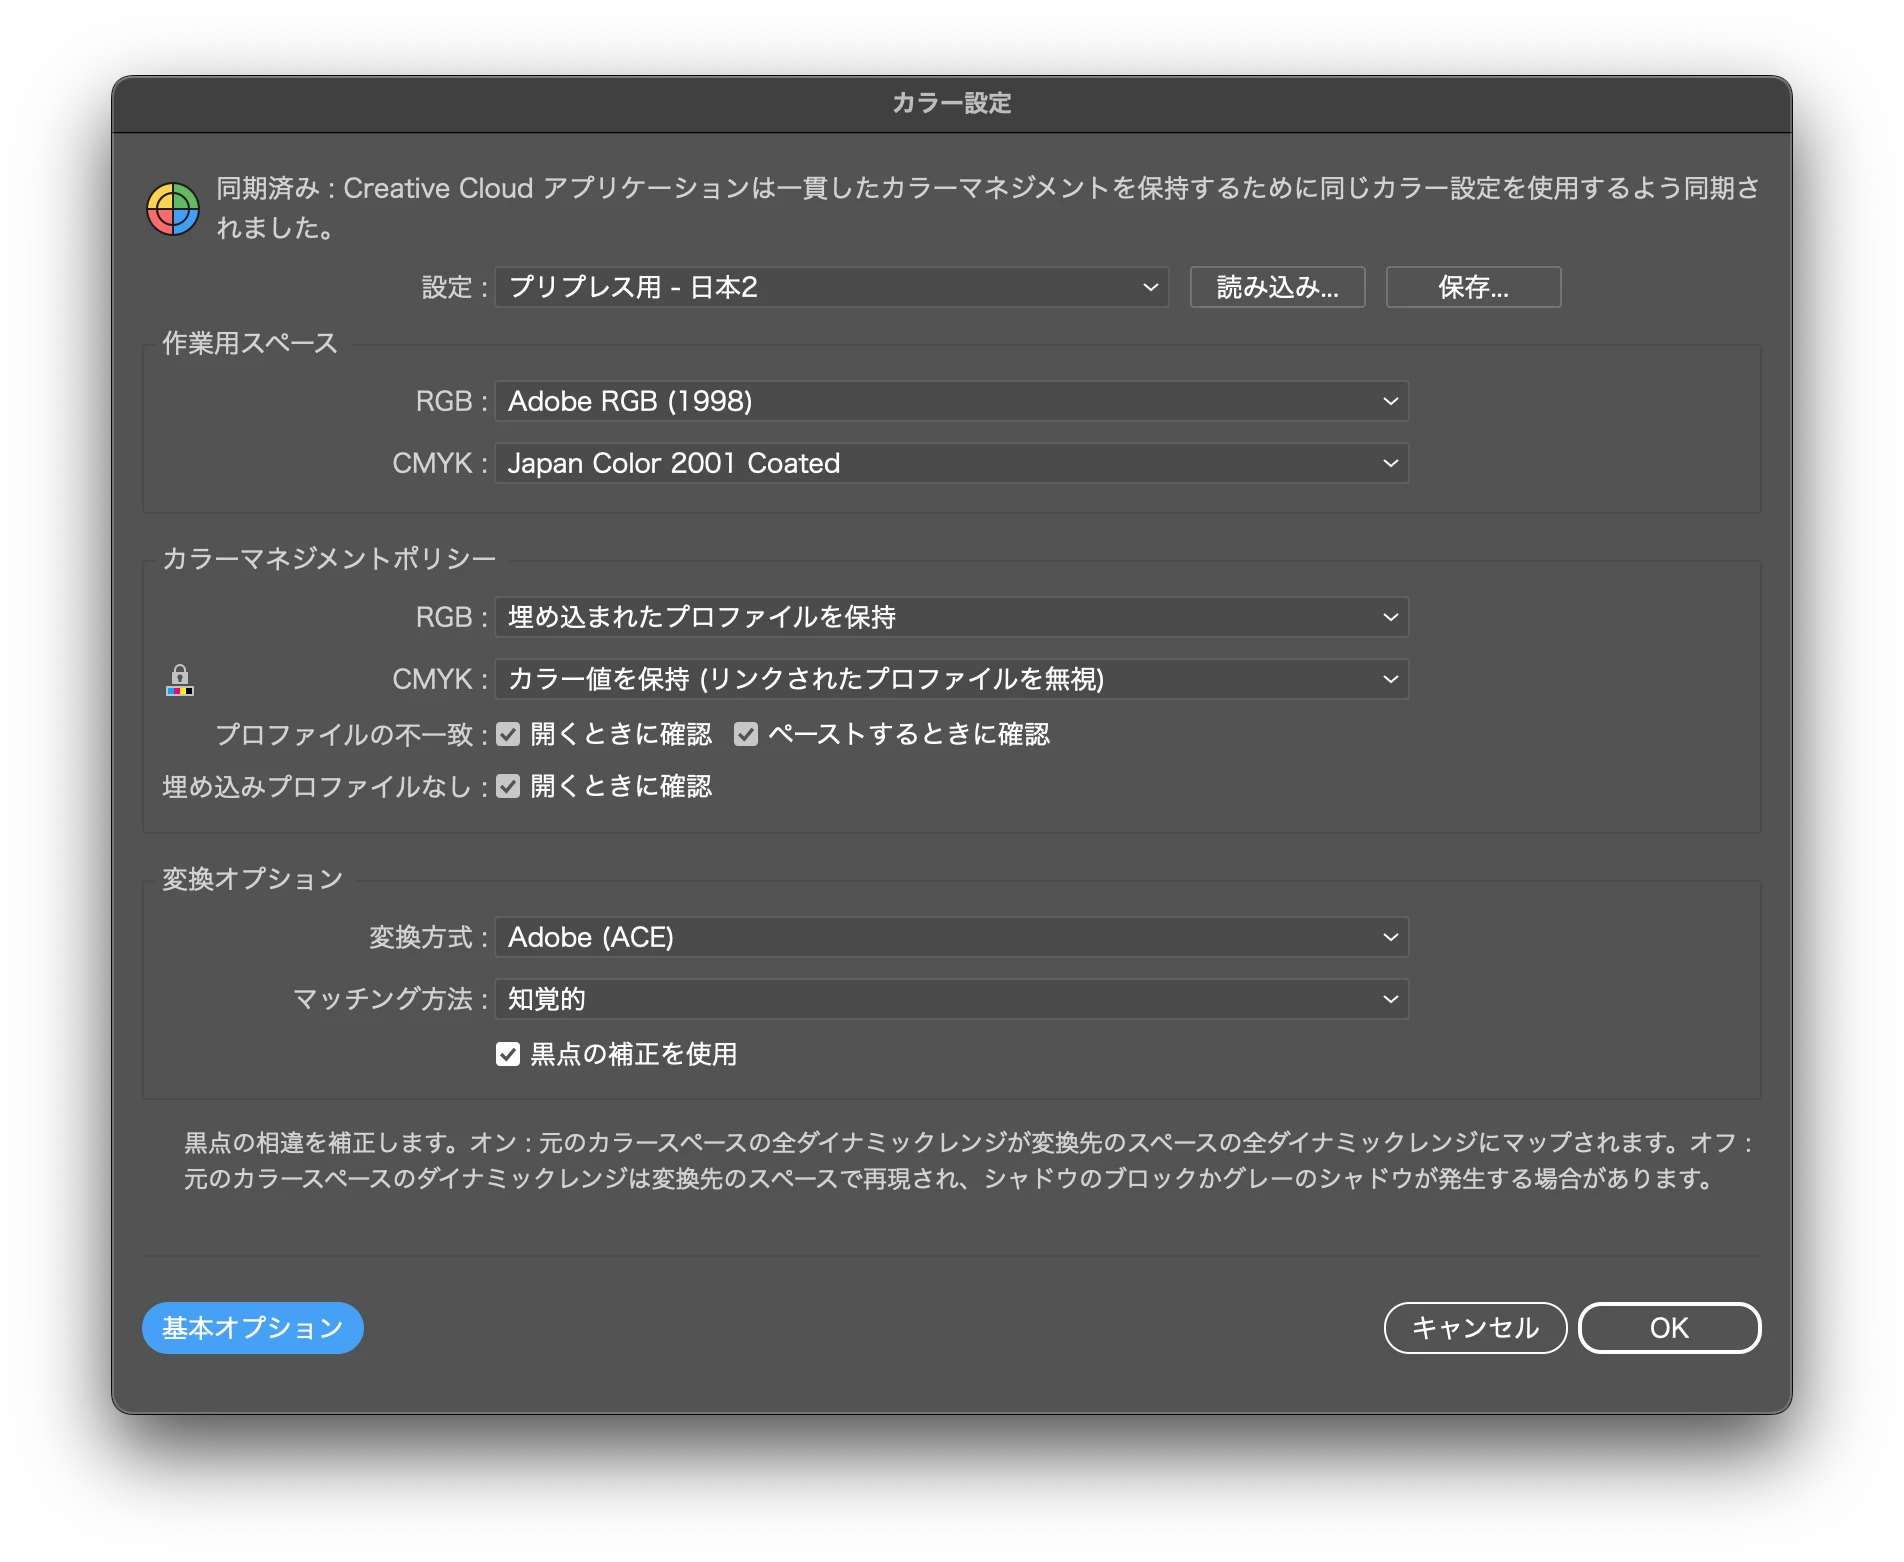Open the マッチング方法 知覚的 dropdown
1904x1562 pixels.
pos(952,999)
